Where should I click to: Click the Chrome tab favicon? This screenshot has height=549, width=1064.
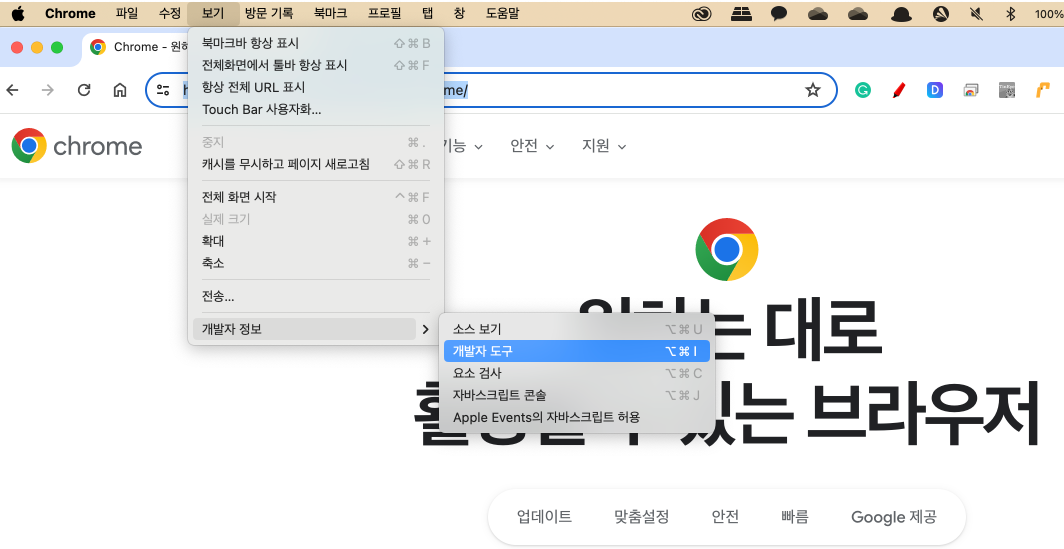pyautogui.click(x=98, y=47)
